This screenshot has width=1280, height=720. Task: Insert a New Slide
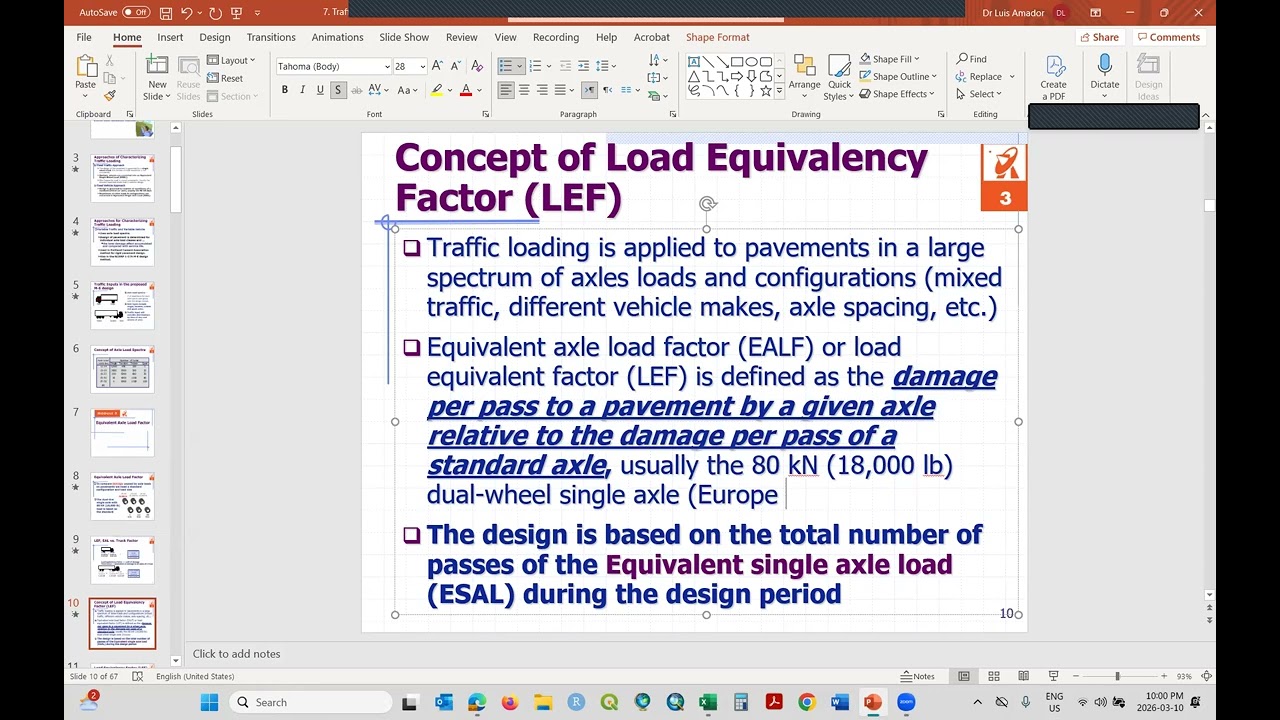pos(157,77)
